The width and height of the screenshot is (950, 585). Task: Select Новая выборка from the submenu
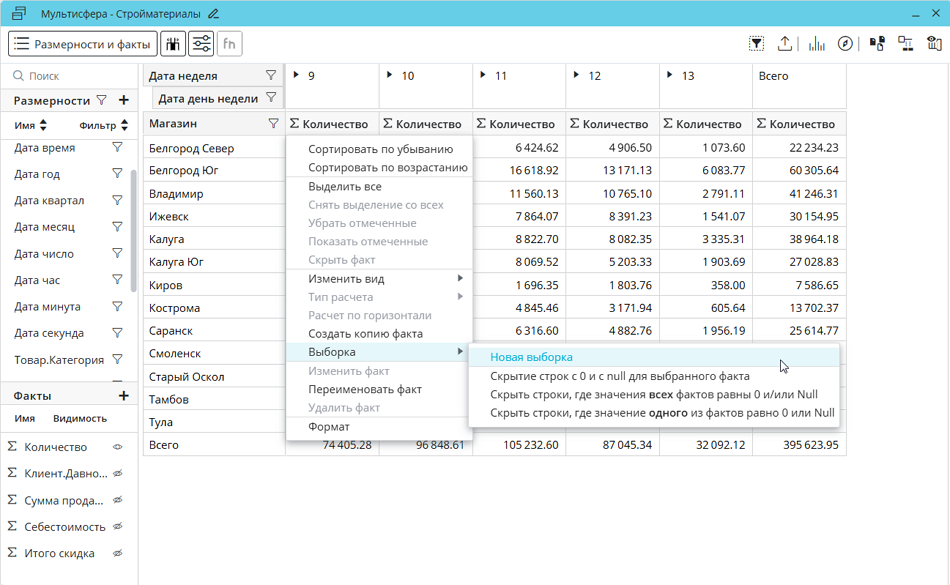coord(531,357)
